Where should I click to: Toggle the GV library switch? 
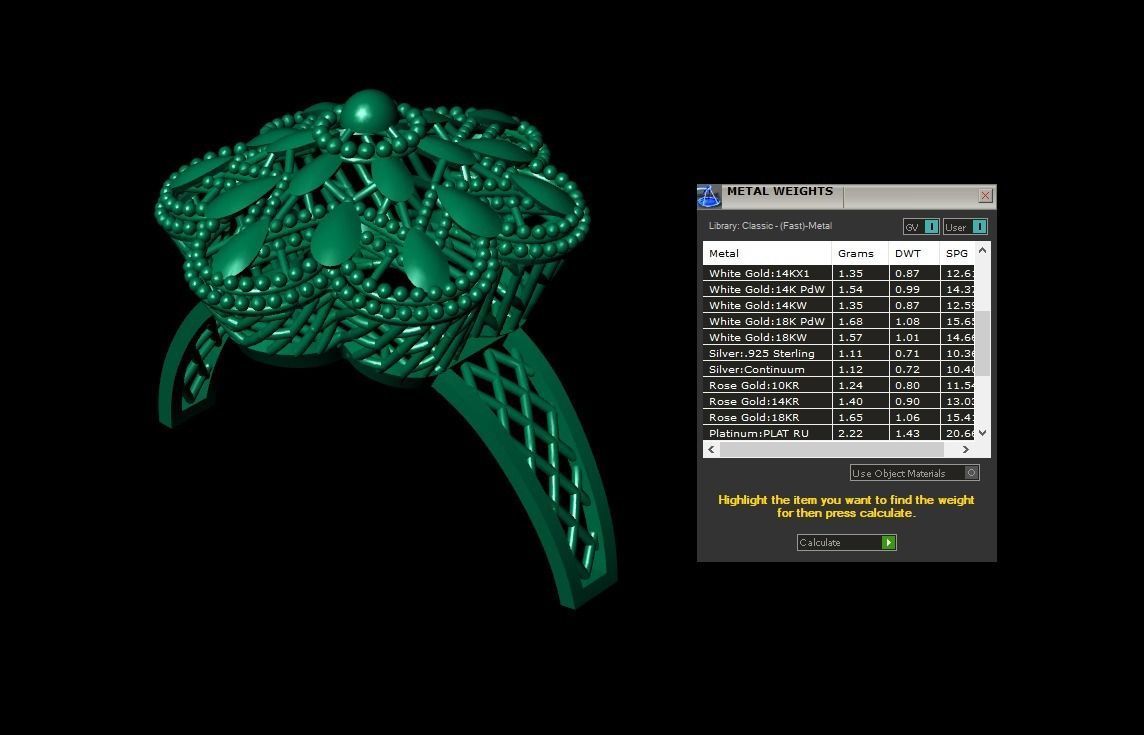[x=921, y=227]
